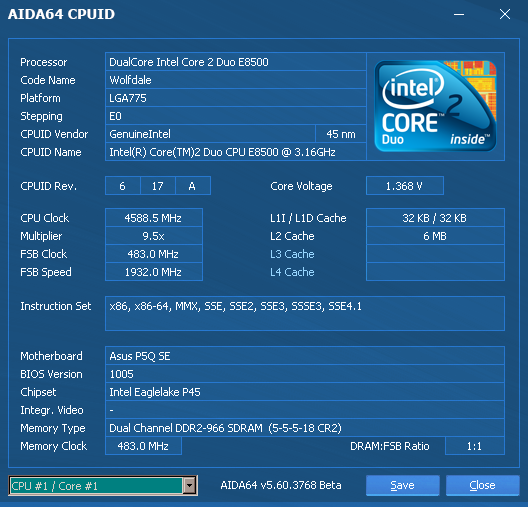Click the L2 Cache value 6 MB
The width and height of the screenshot is (528, 507).
coord(435,236)
